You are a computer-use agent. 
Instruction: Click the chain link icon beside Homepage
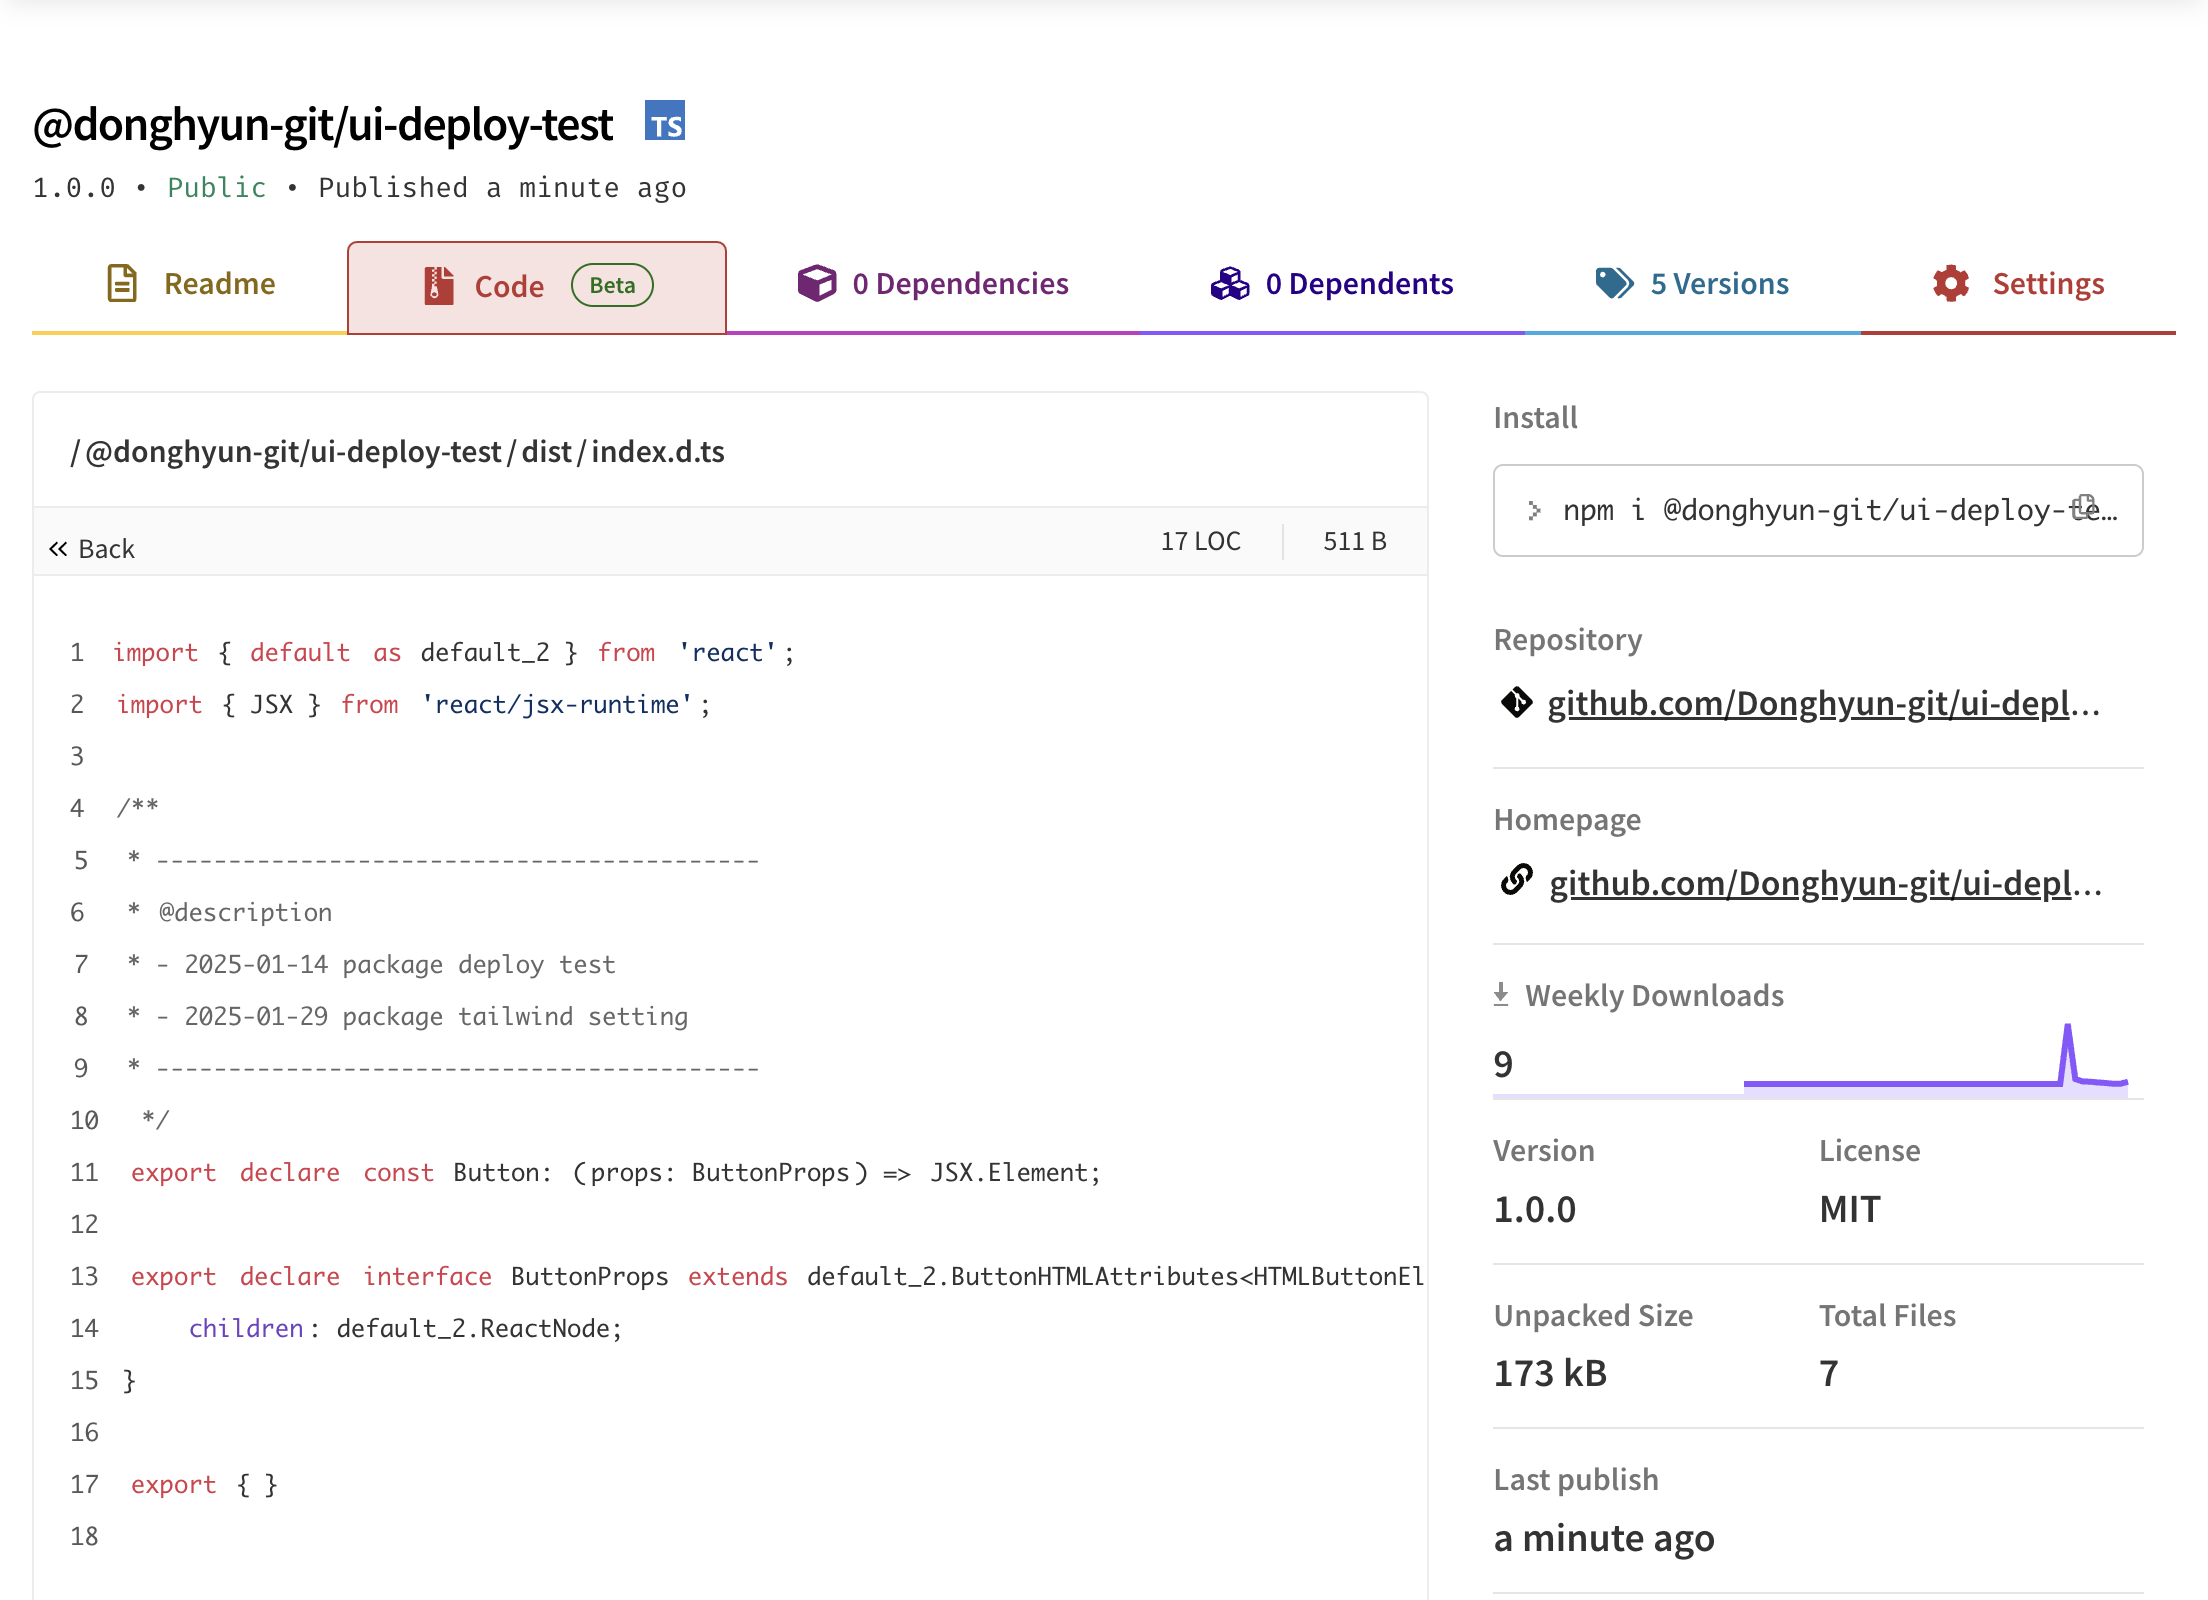1518,882
